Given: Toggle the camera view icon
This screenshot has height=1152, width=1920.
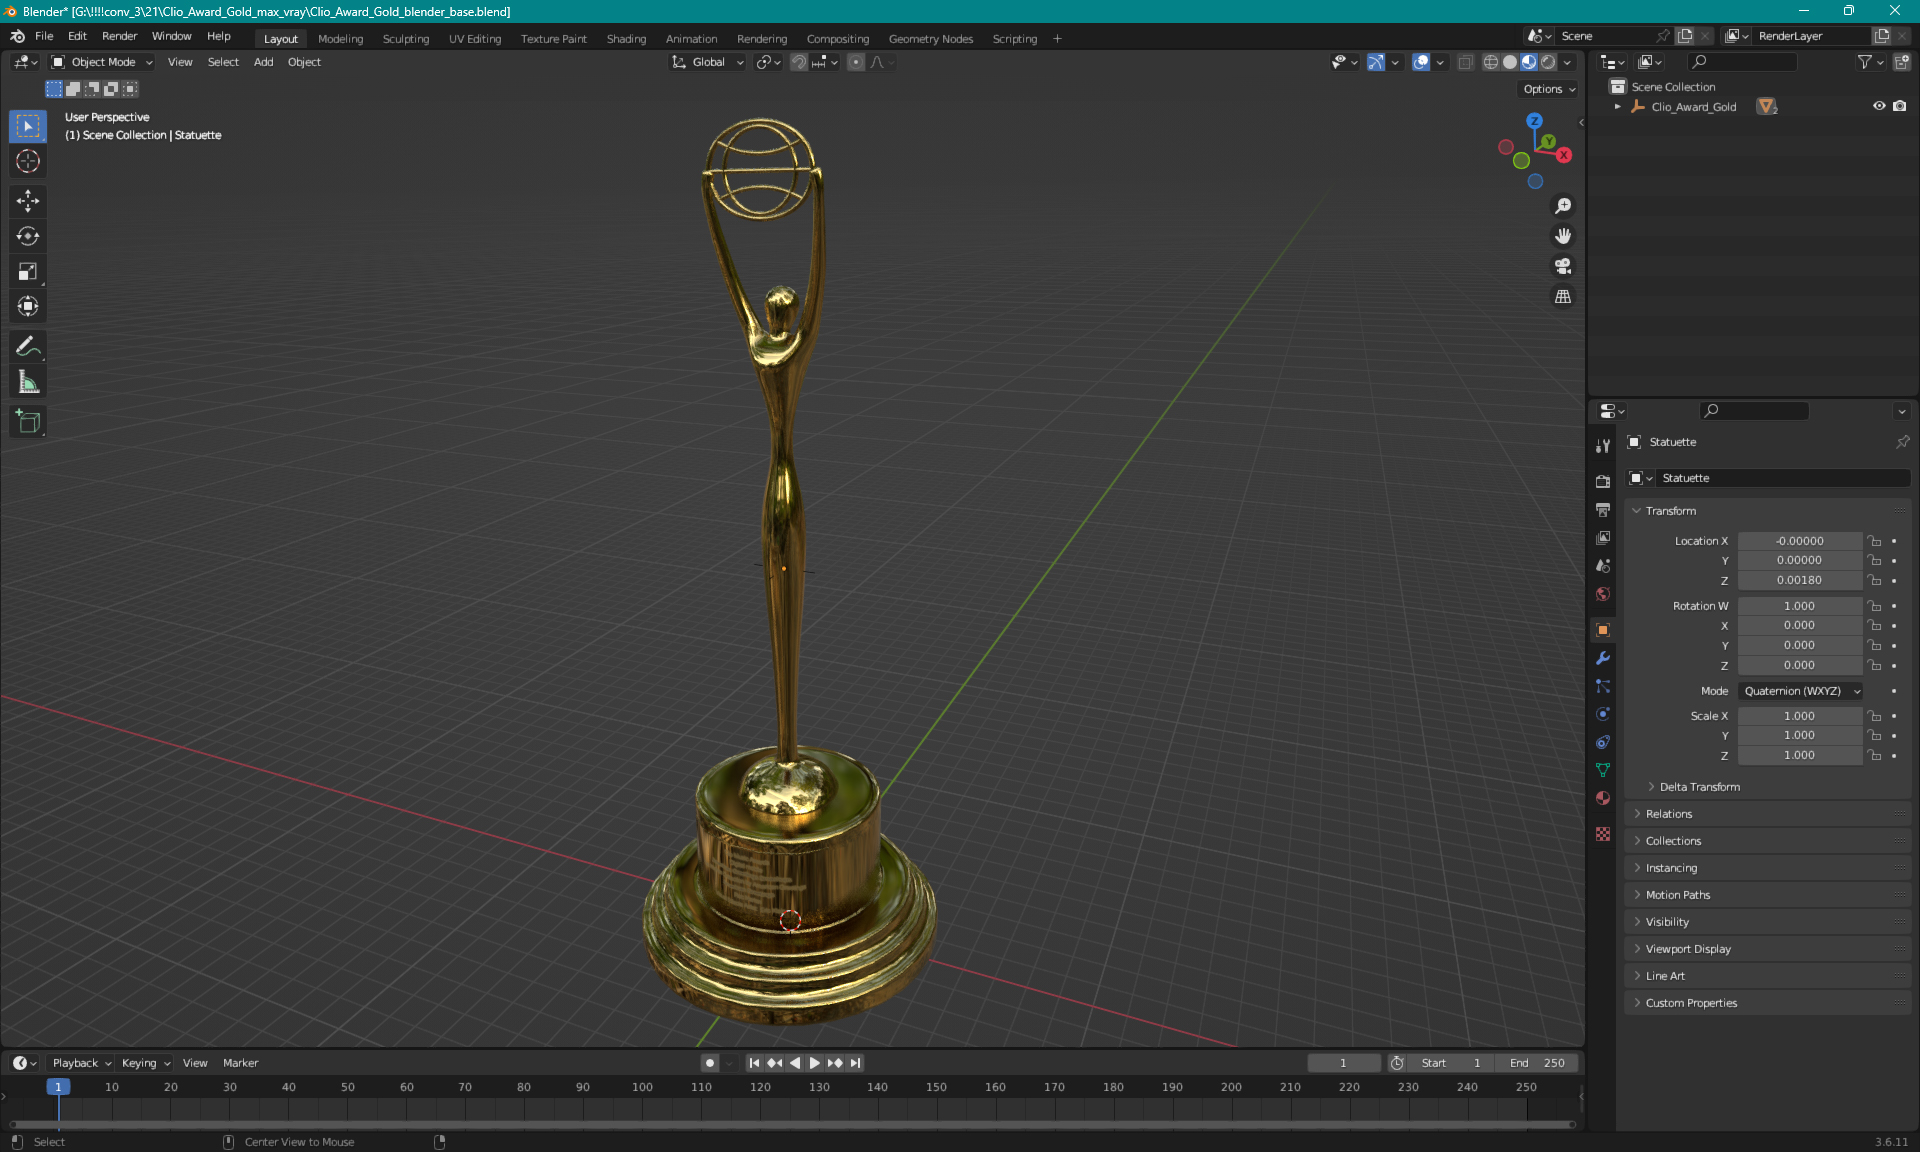Looking at the screenshot, I should click(x=1562, y=266).
